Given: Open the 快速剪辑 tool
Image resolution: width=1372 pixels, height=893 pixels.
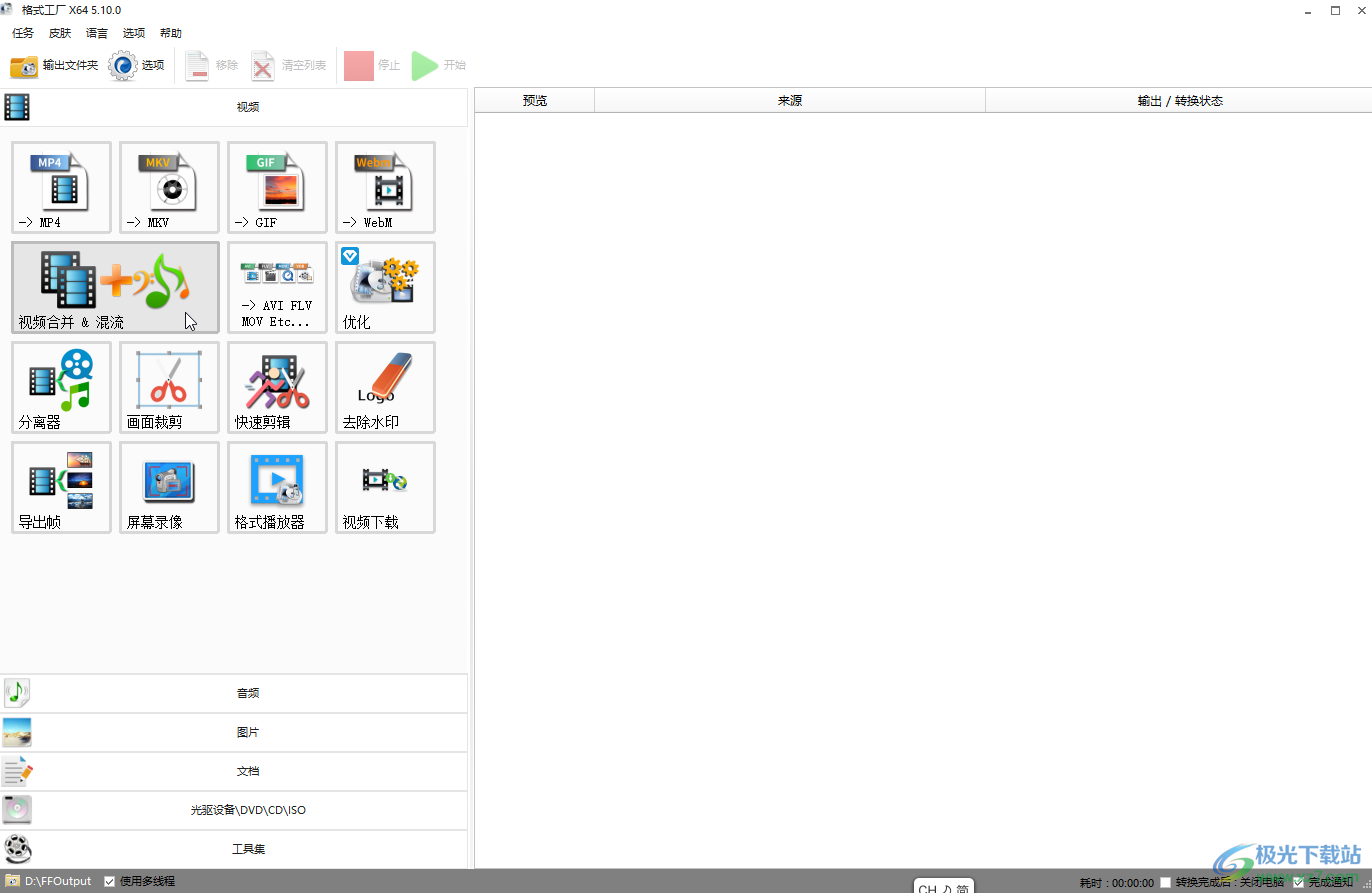Looking at the screenshot, I should tap(277, 387).
